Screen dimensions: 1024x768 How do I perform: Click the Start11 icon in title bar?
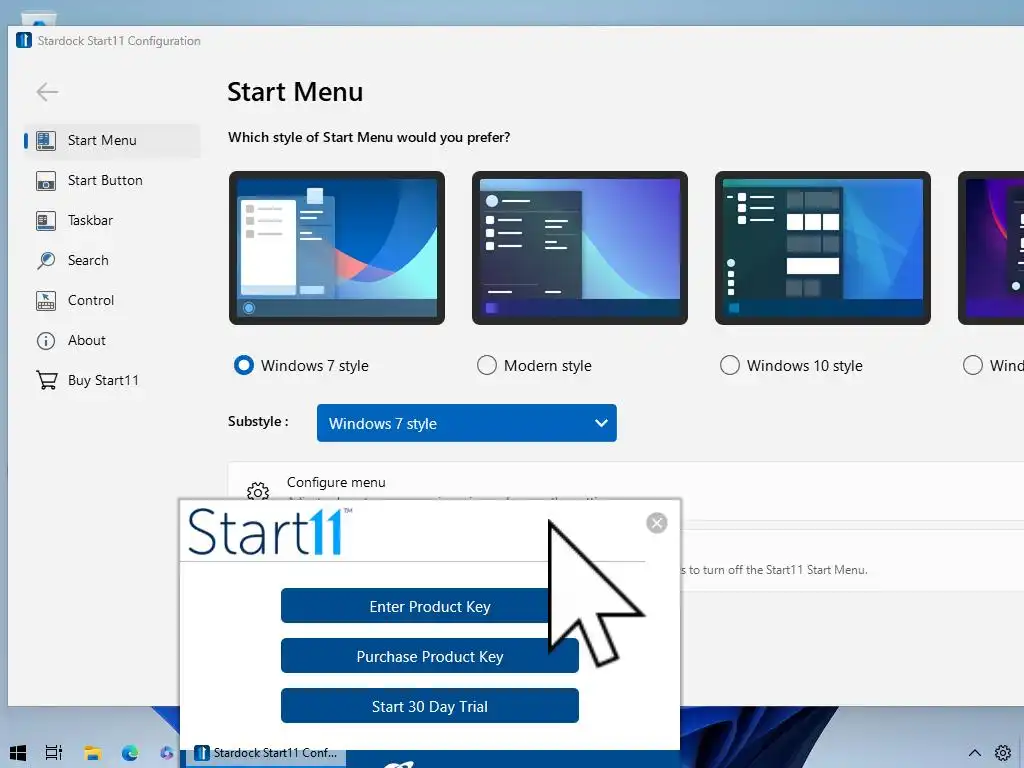tap(24, 40)
